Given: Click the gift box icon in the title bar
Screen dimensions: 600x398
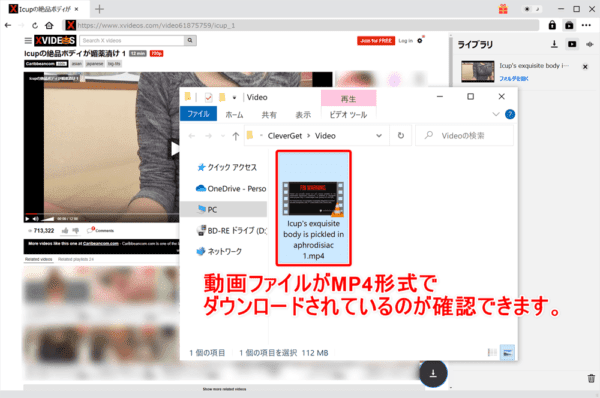Looking at the screenshot, I should tap(503, 9).
